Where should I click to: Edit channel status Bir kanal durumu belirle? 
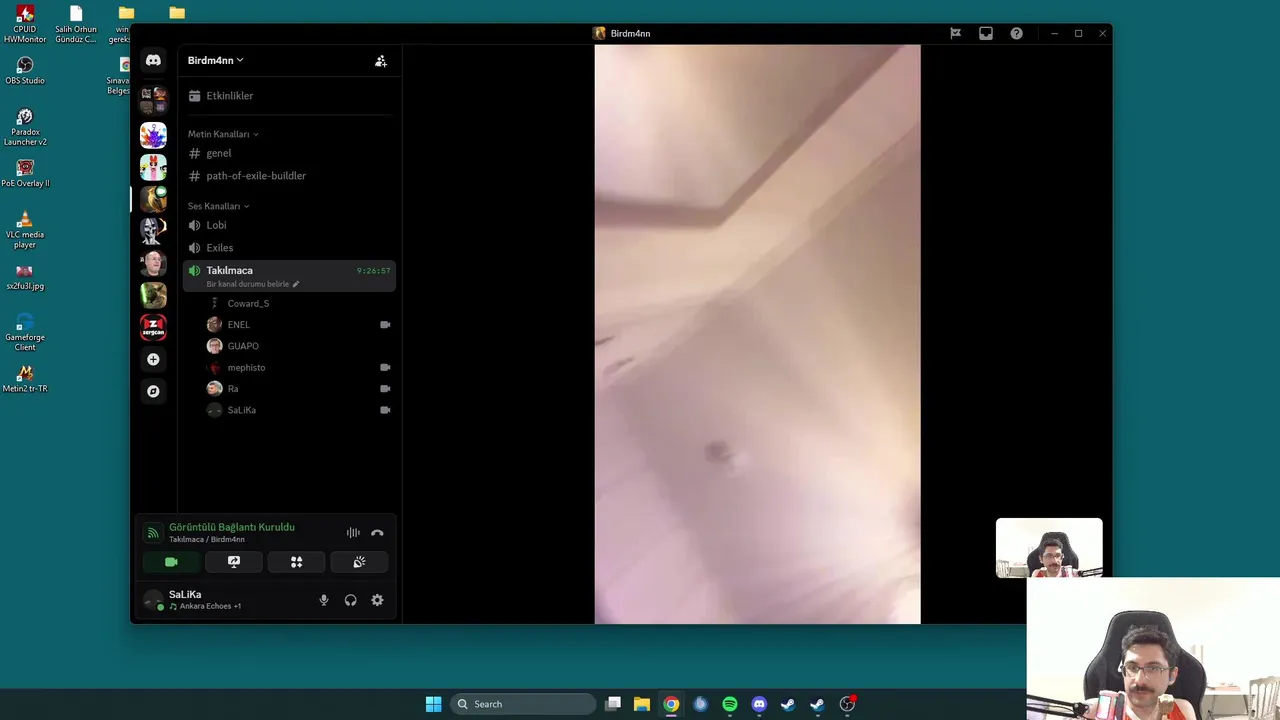click(x=253, y=284)
